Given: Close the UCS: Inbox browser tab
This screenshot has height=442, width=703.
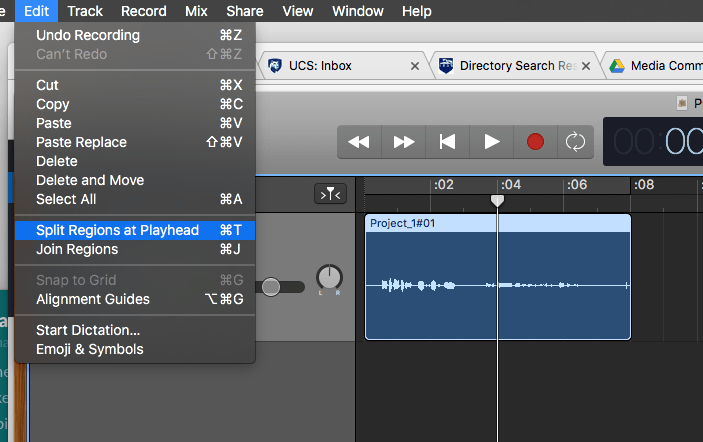Looking at the screenshot, I should pos(415,66).
